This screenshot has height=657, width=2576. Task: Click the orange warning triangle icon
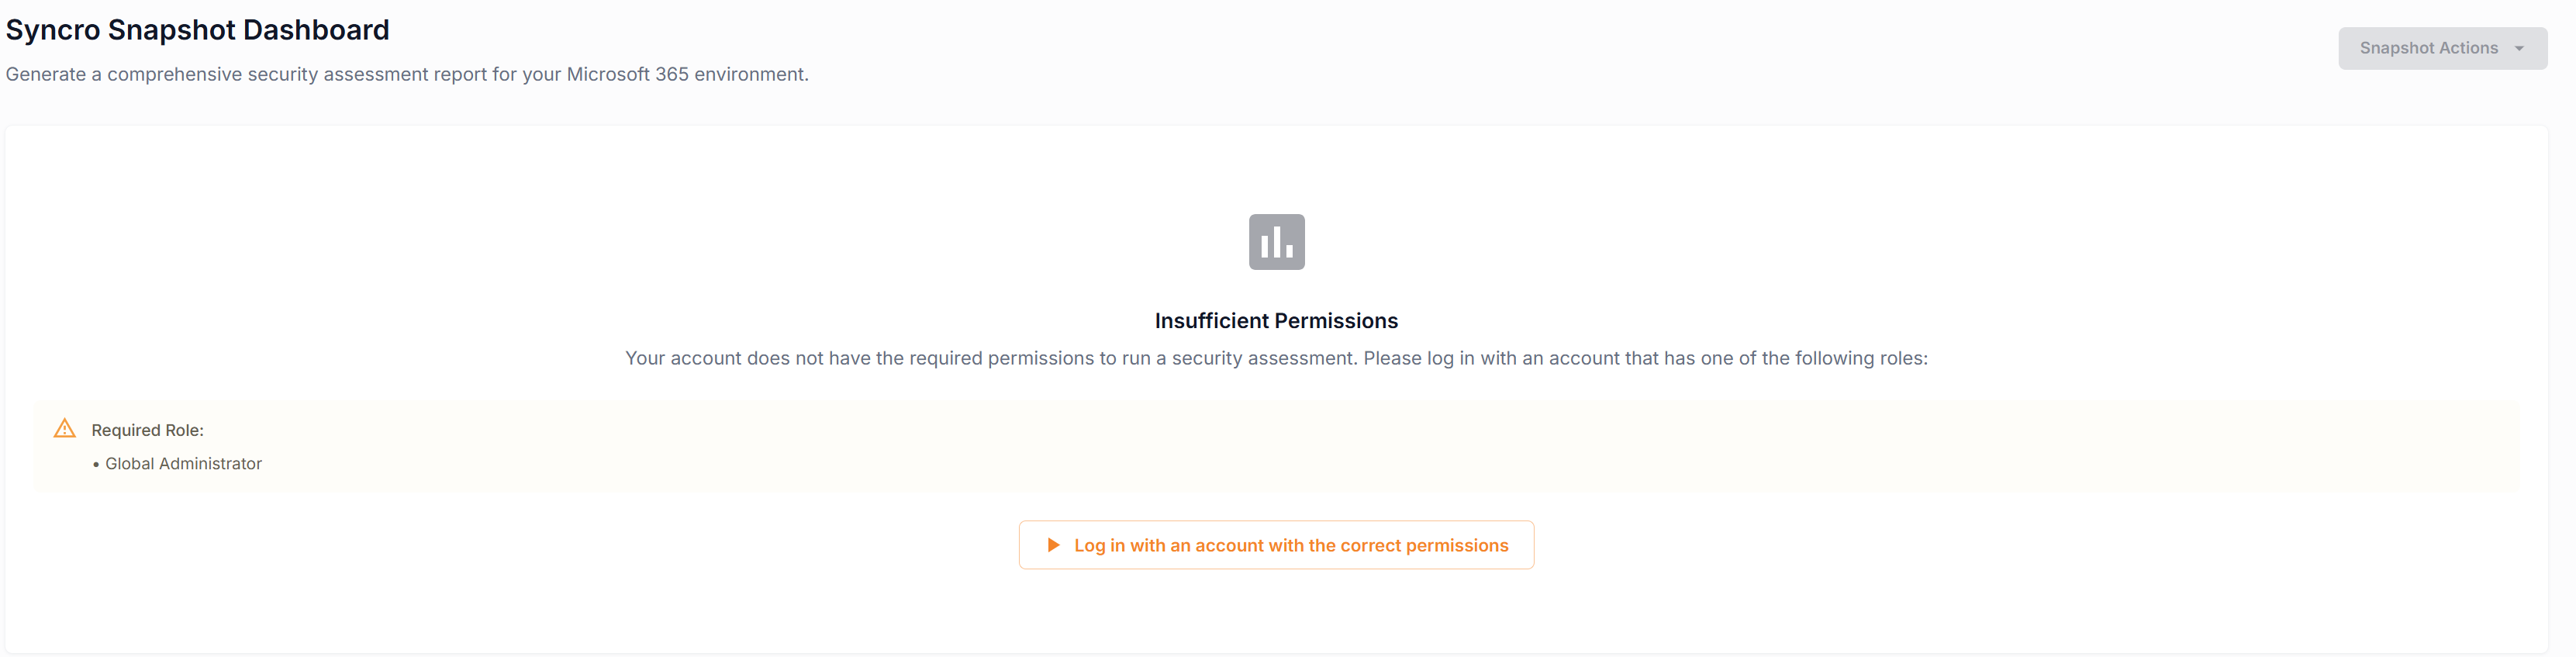[65, 429]
